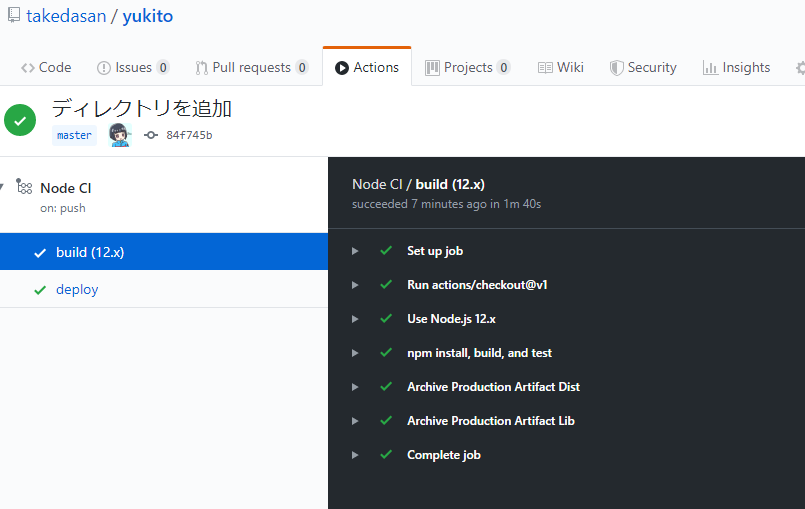
Task: Click the Pull requests count badge
Action: 302,67
